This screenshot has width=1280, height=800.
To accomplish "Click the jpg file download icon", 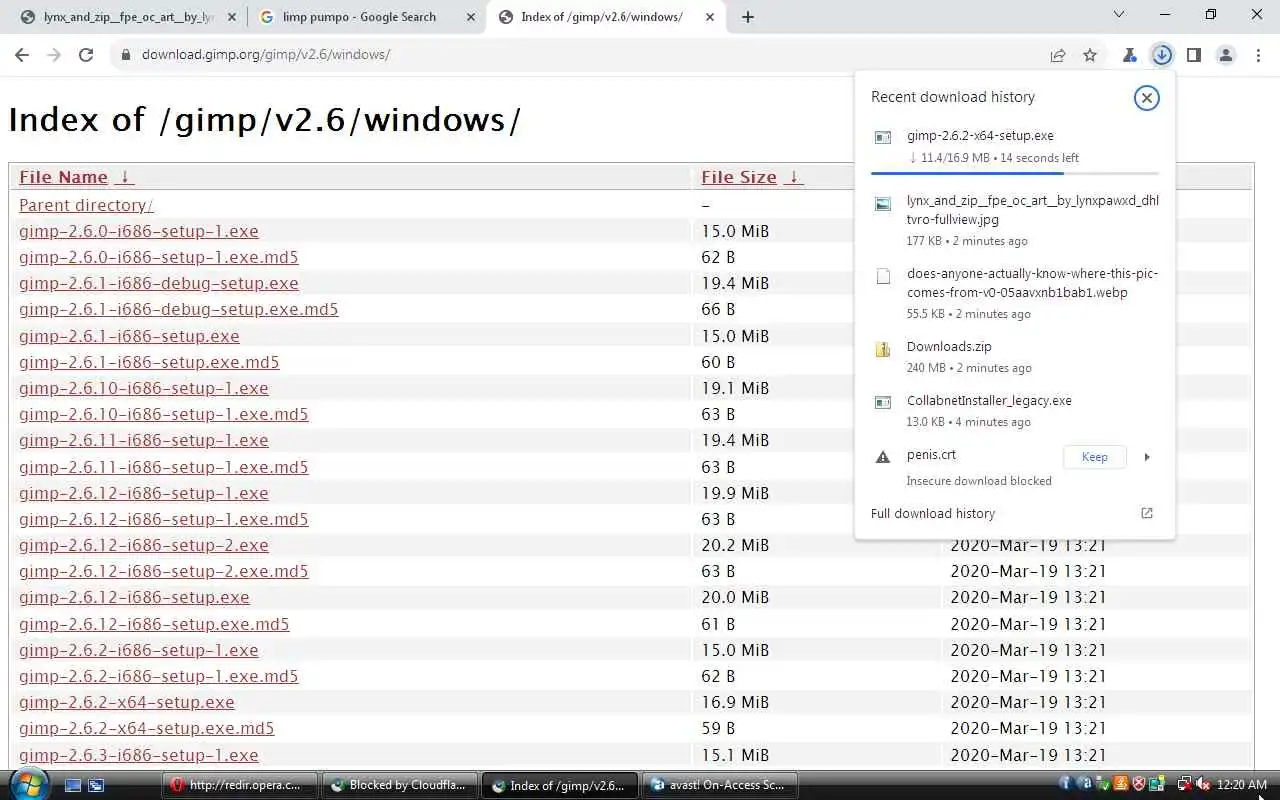I will (x=882, y=204).
